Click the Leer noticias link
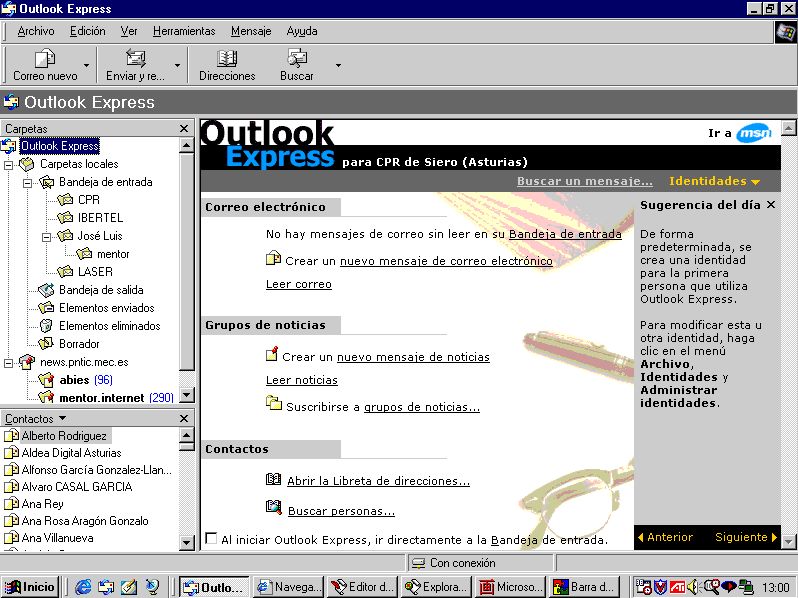The width and height of the screenshot is (798, 598). [302, 380]
